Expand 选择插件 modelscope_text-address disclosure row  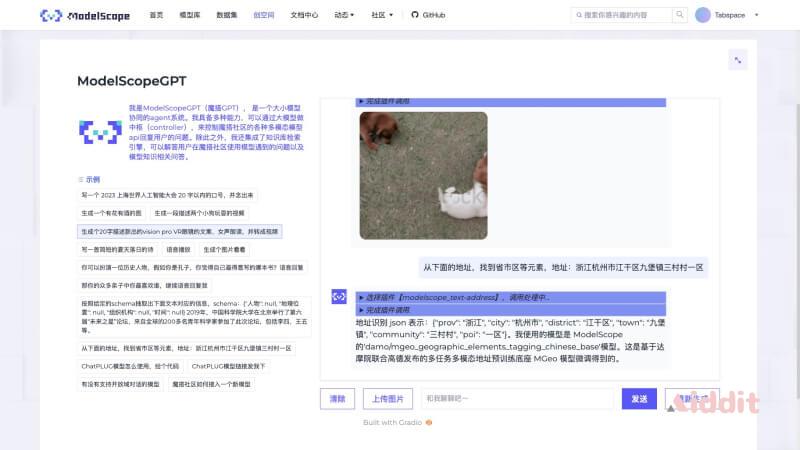click(x=511, y=297)
